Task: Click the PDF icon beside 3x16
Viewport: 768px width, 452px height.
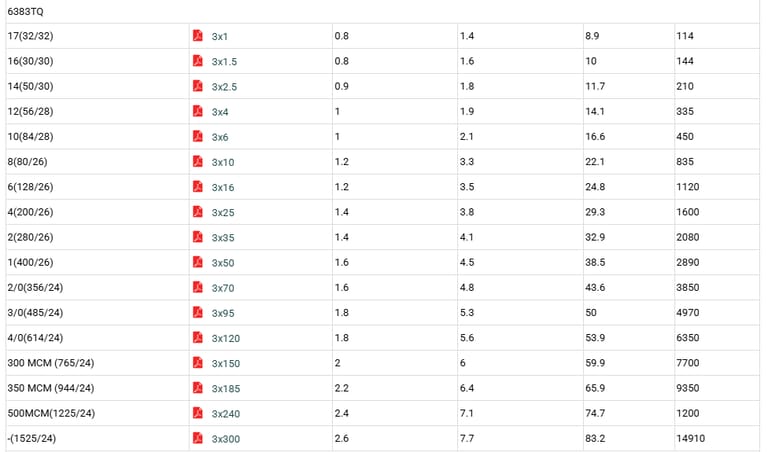Action: click(198, 187)
